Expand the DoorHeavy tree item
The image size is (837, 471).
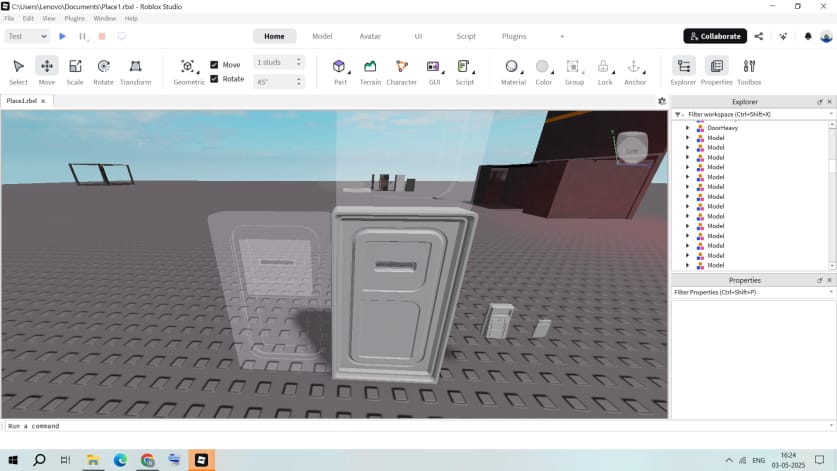[688, 128]
